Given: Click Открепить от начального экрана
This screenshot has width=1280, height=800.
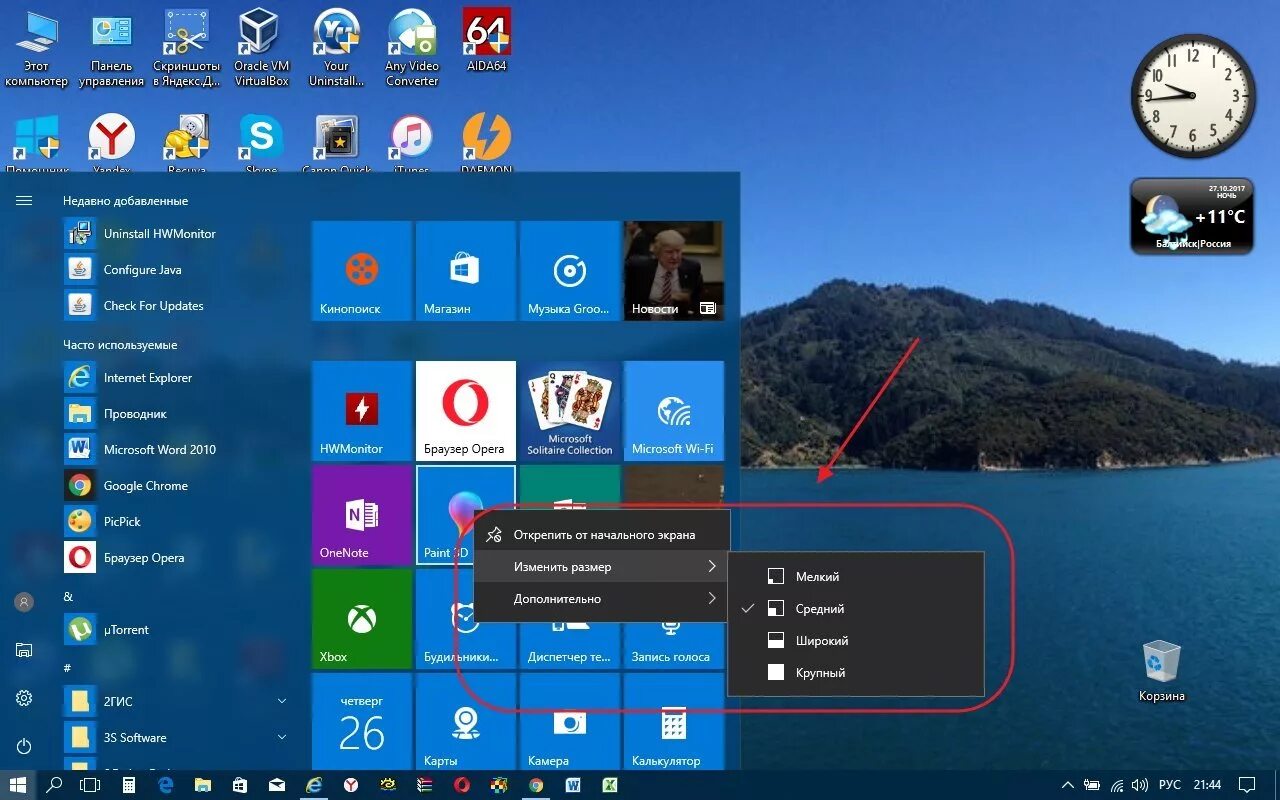Looking at the screenshot, I should pyautogui.click(x=602, y=535).
